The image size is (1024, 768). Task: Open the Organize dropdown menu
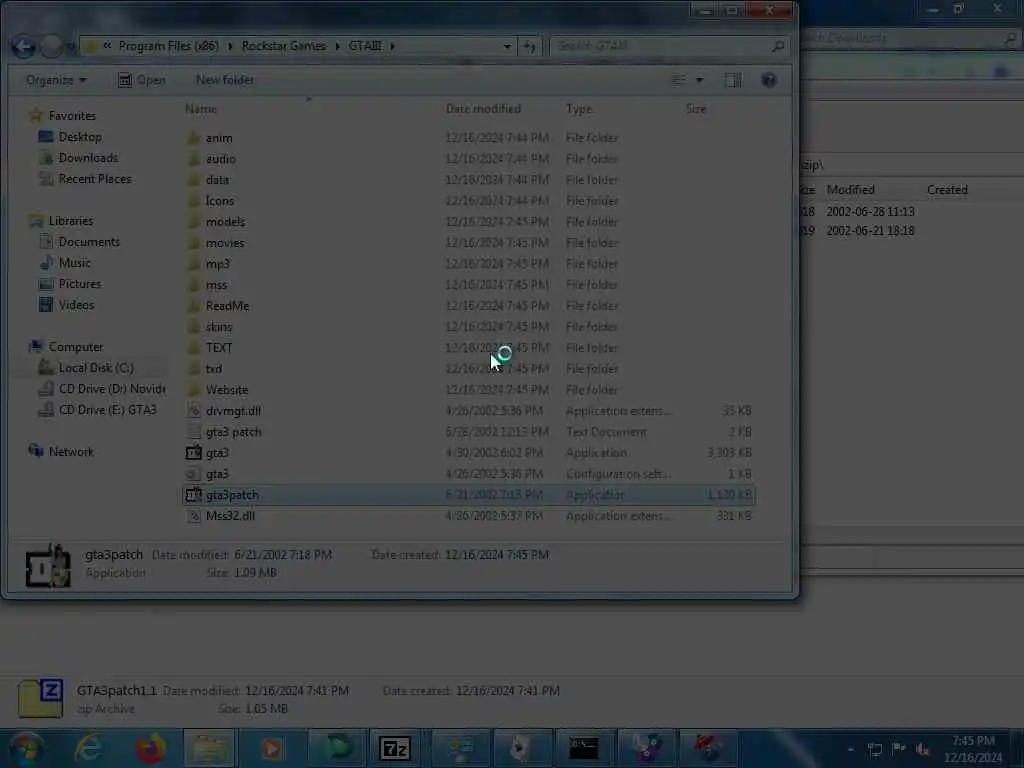tap(56, 80)
